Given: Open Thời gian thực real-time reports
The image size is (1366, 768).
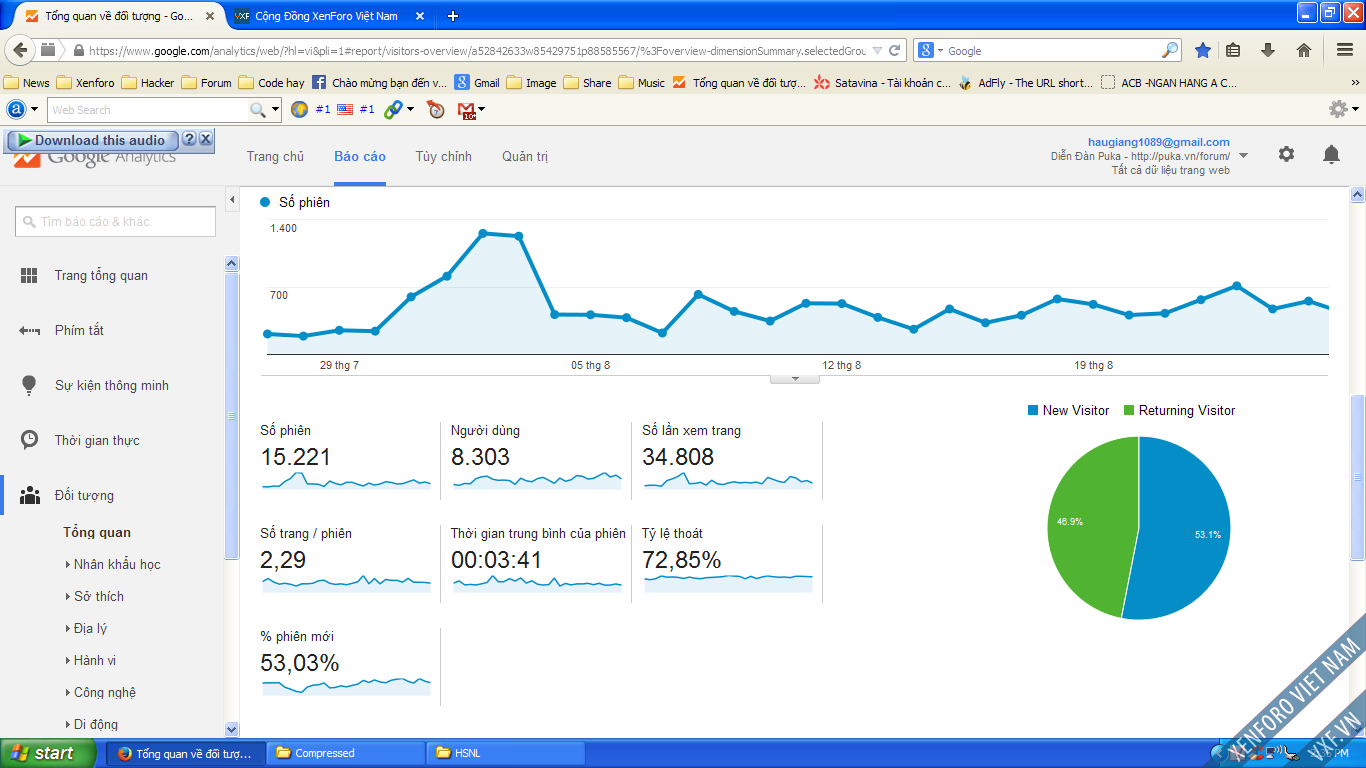Looking at the screenshot, I should pos(97,441).
